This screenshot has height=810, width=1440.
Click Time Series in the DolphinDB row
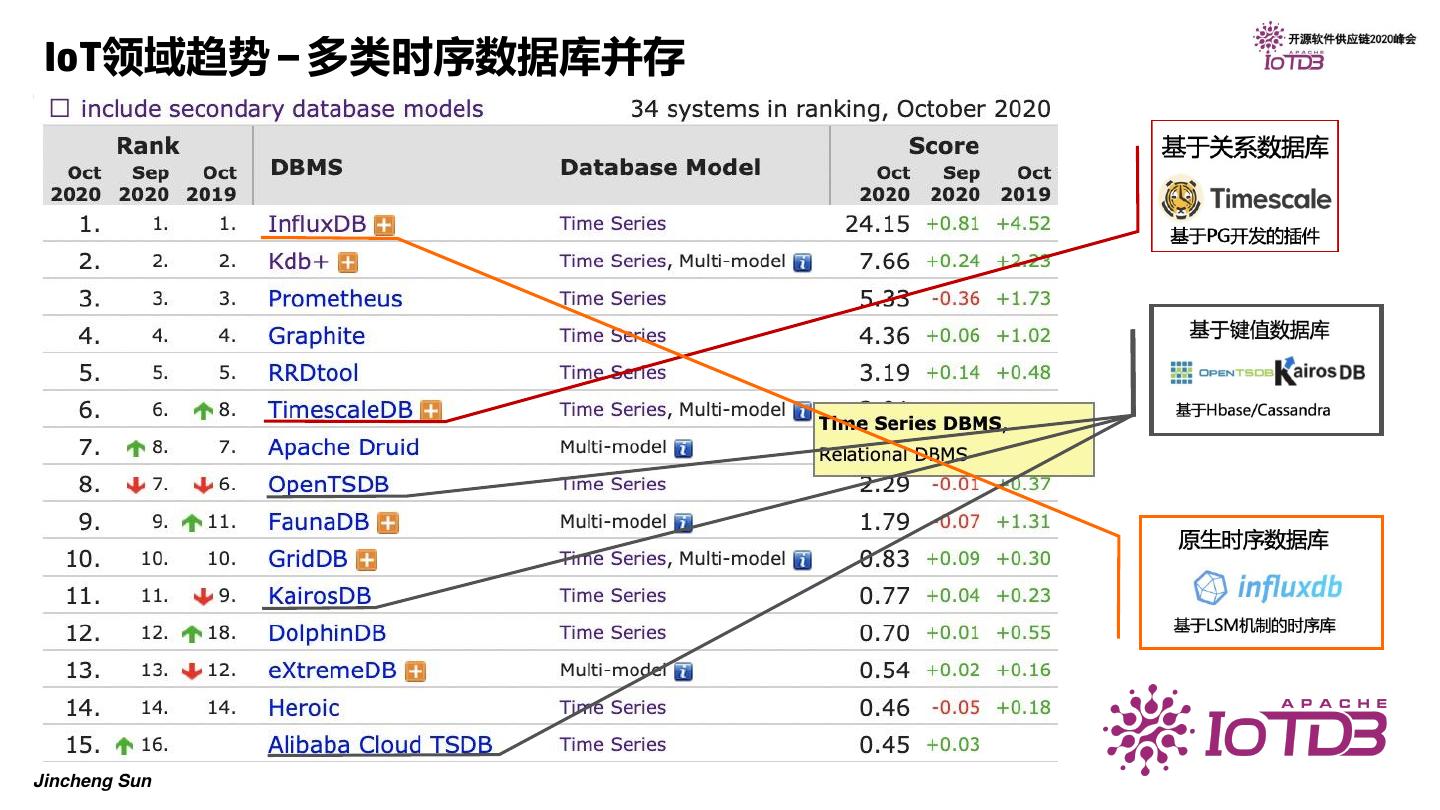click(x=613, y=632)
